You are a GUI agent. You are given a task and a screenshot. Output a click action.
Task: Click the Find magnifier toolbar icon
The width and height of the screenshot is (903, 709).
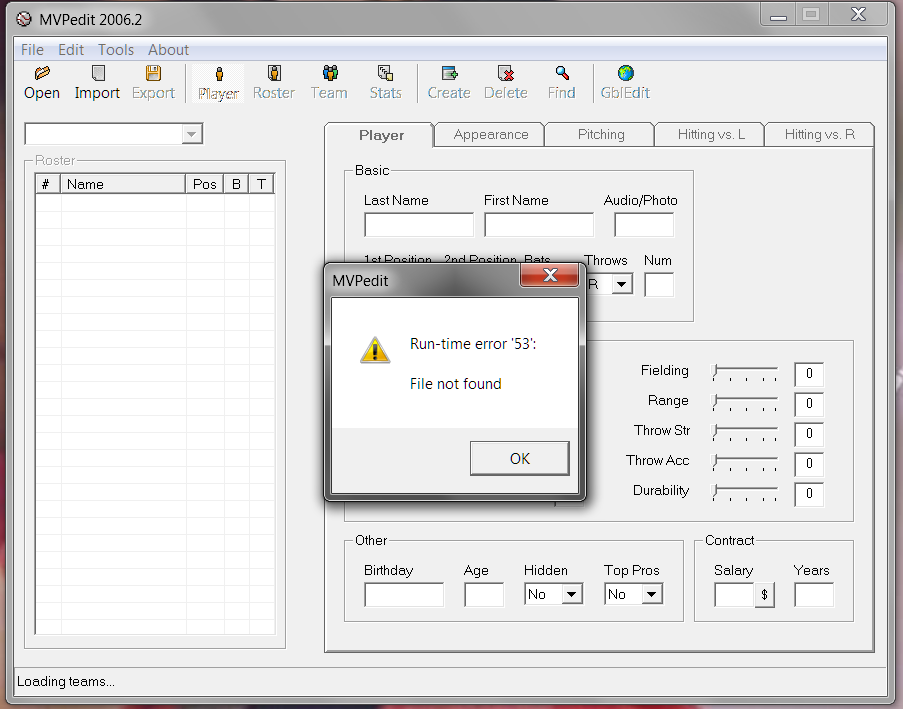click(x=562, y=73)
